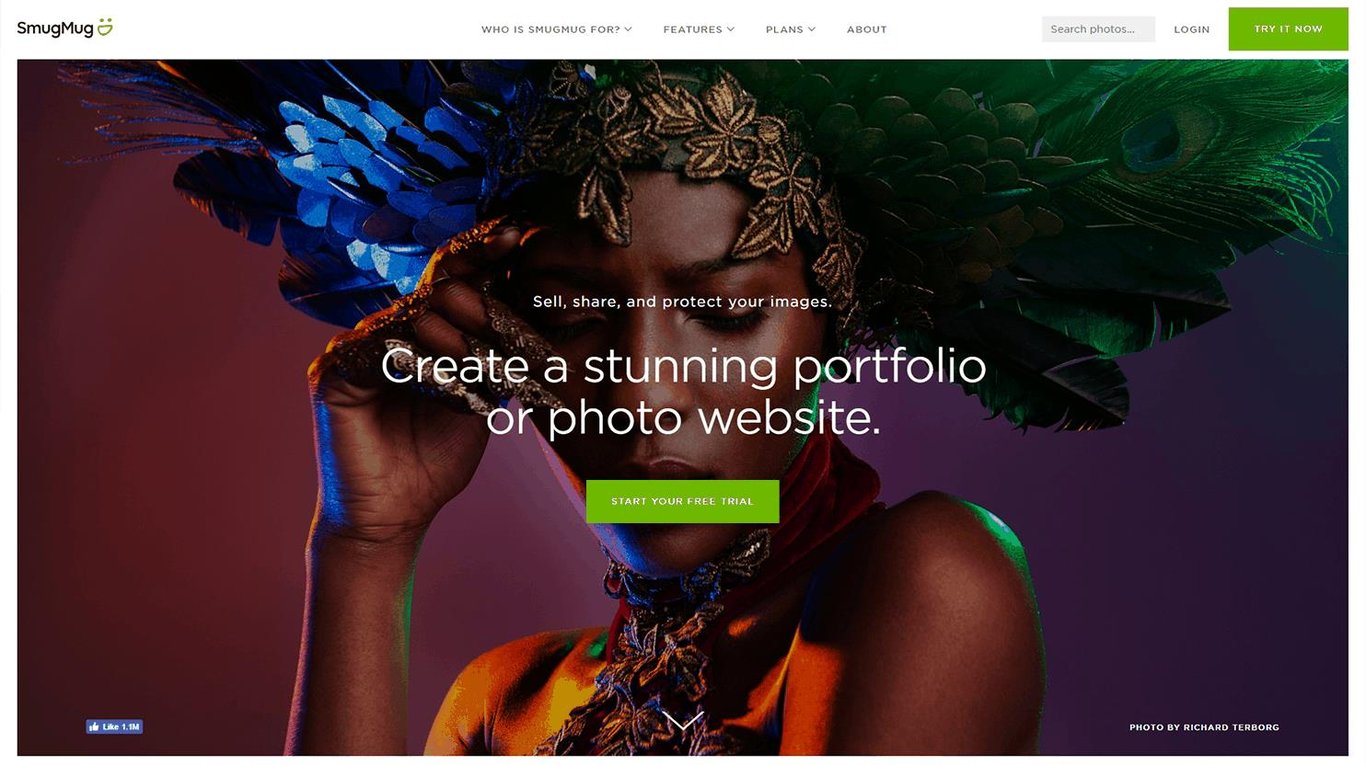
Task: Click the SmugMug smiley face logo icon
Action: pos(104,27)
